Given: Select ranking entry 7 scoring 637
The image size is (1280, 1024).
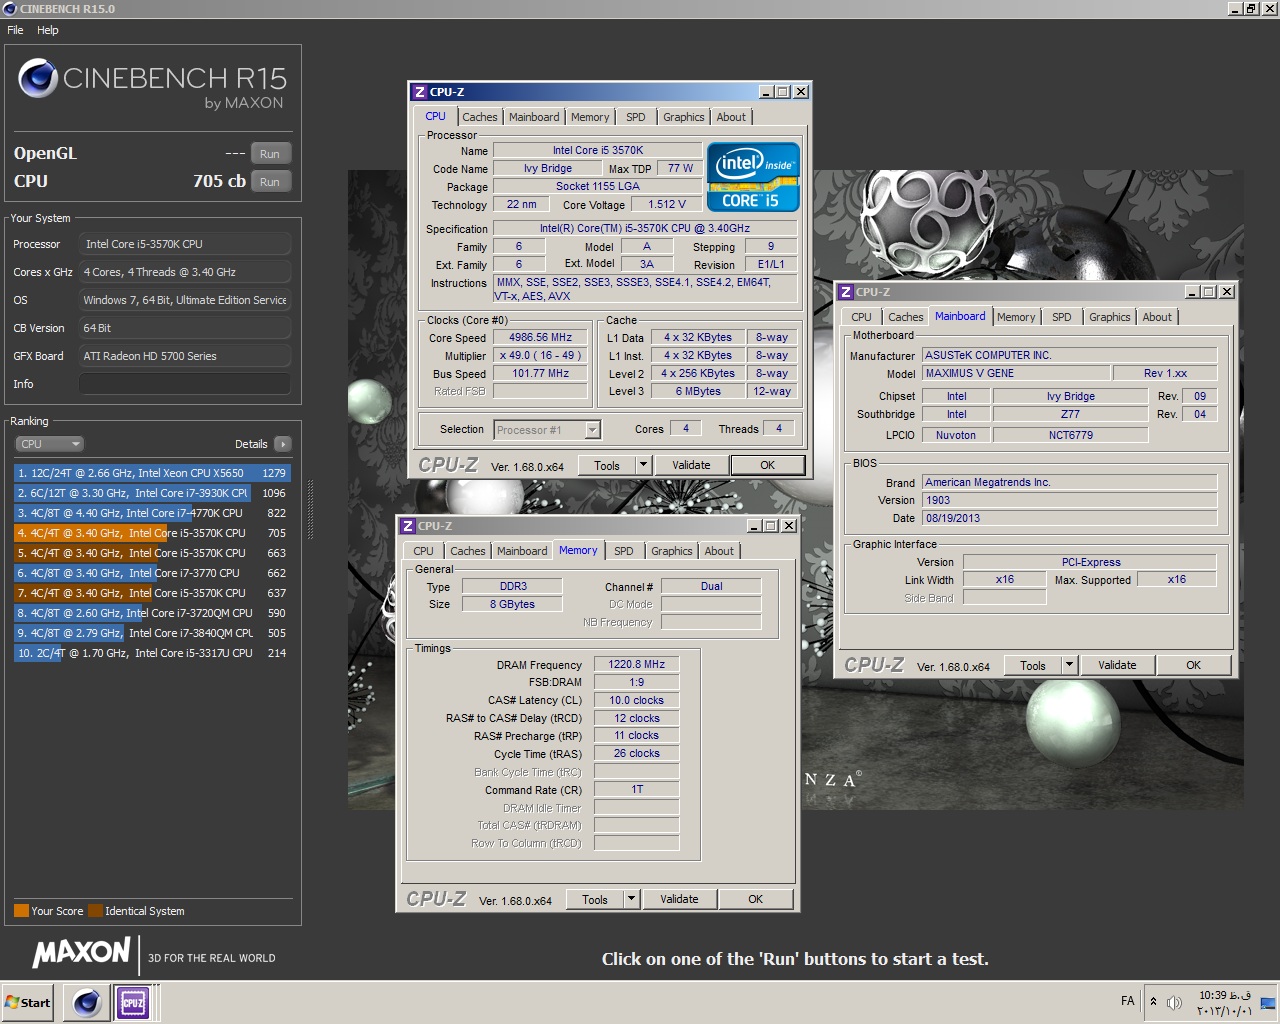Looking at the screenshot, I should point(152,593).
